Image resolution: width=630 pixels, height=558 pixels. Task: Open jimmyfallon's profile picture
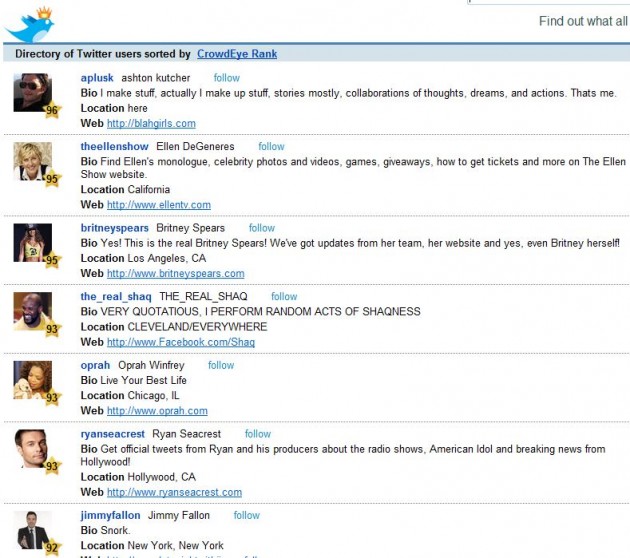33,530
